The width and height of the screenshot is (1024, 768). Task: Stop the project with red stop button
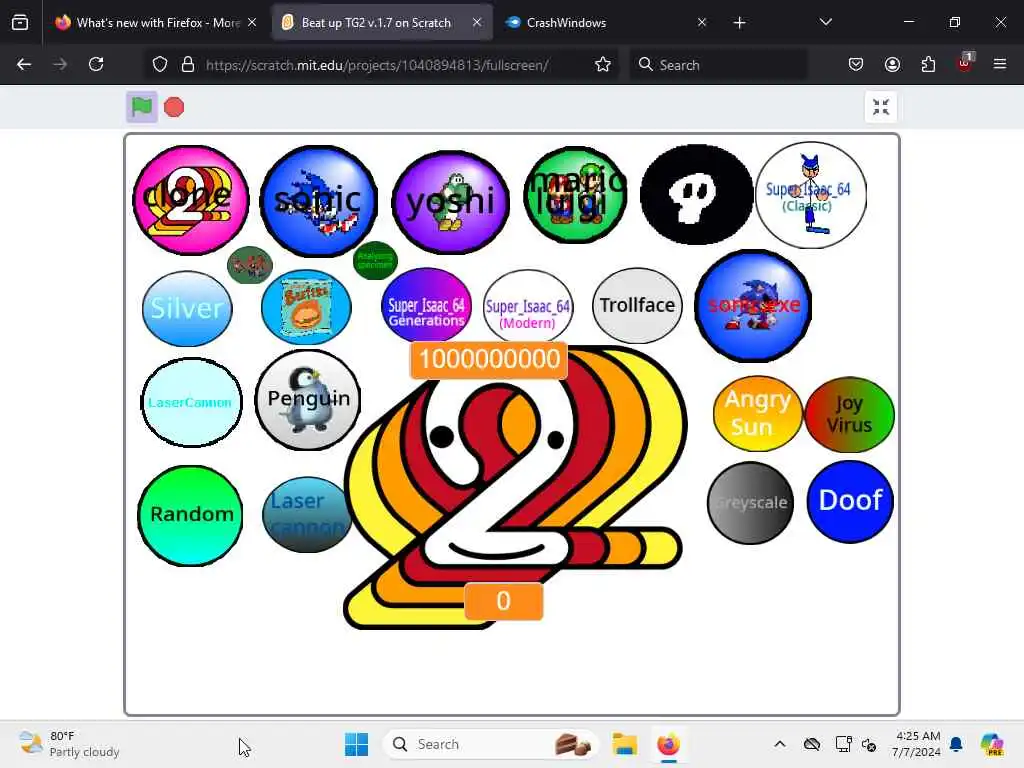point(174,107)
